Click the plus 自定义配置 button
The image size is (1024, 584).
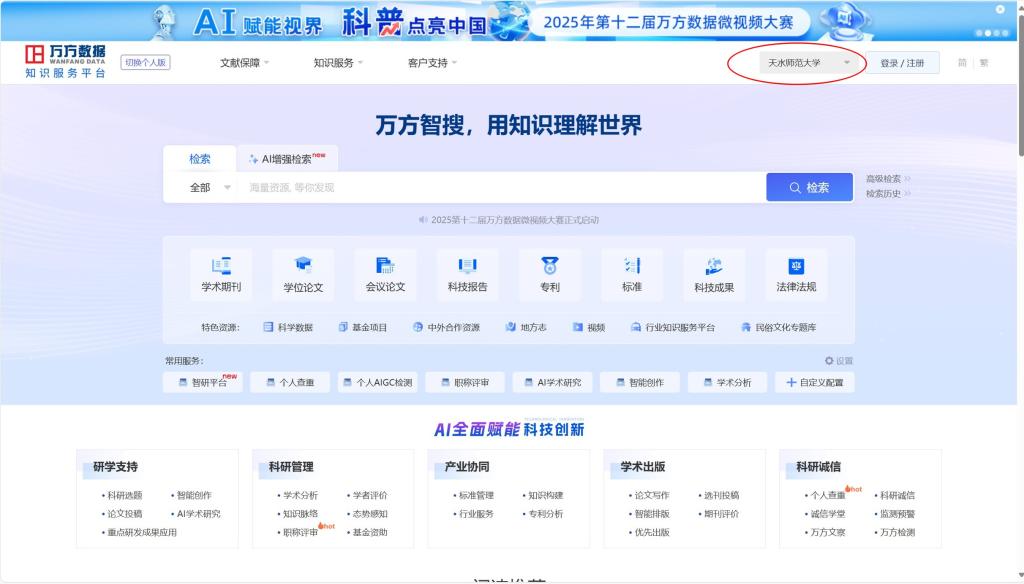tap(815, 382)
